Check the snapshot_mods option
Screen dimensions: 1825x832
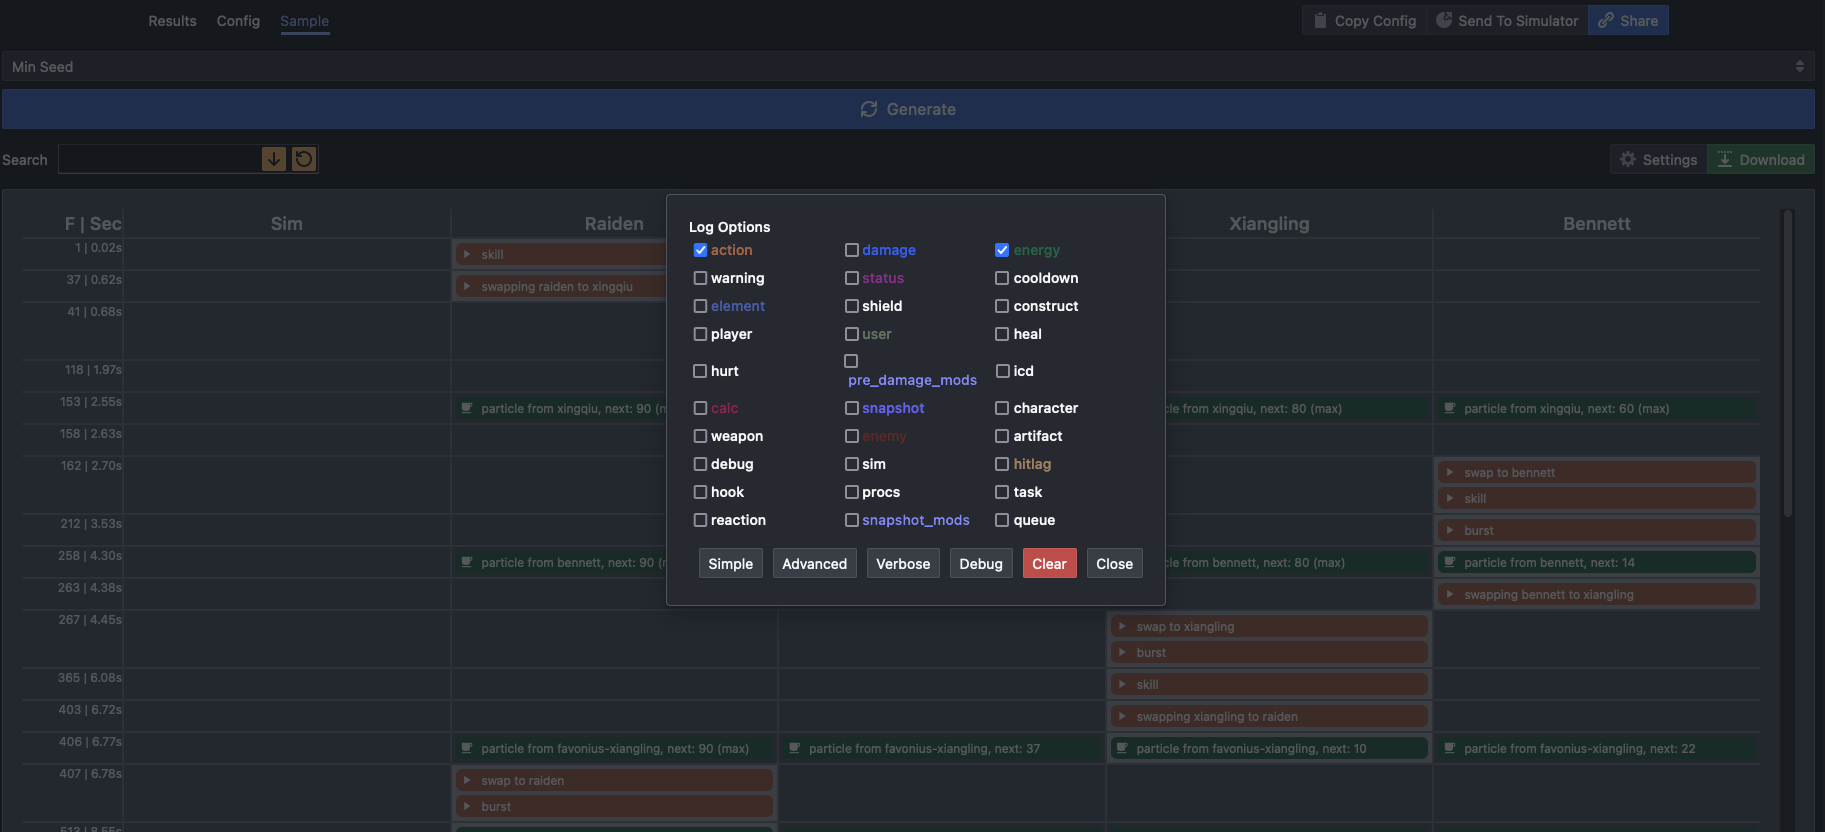pyautogui.click(x=851, y=520)
